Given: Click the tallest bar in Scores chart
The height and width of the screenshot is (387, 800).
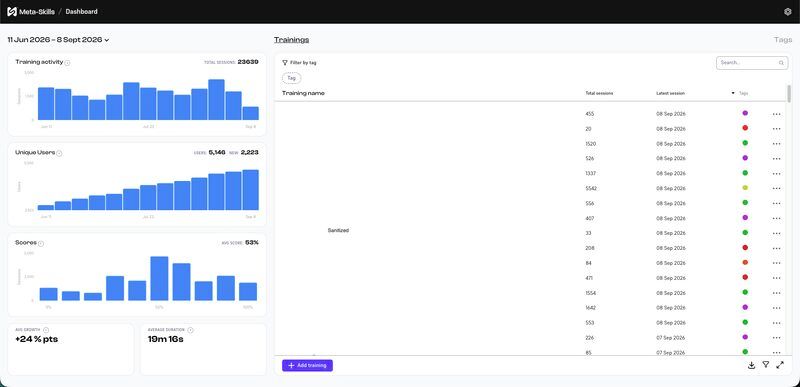Looking at the screenshot, I should coord(159,278).
